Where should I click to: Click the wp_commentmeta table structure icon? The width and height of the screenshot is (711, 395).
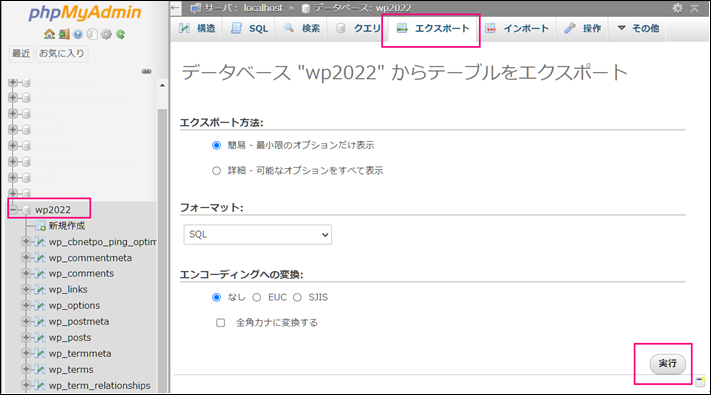[x=40, y=258]
